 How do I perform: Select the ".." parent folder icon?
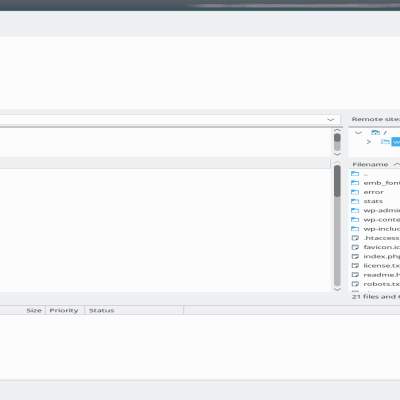(x=355, y=174)
